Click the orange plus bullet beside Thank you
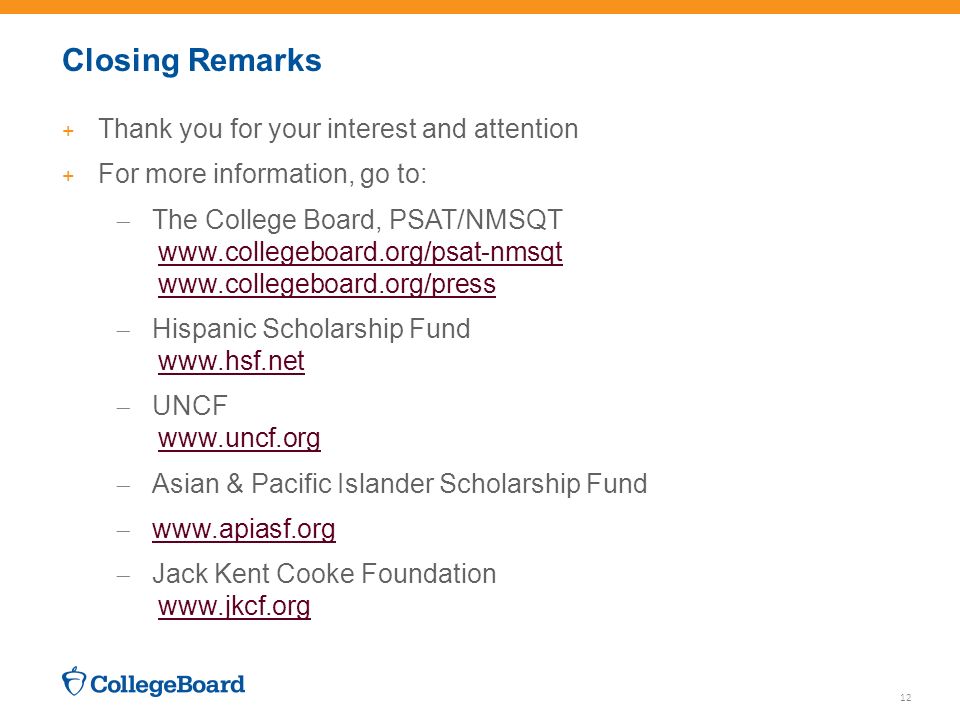Image resolution: width=960 pixels, height=720 pixels. point(69,131)
